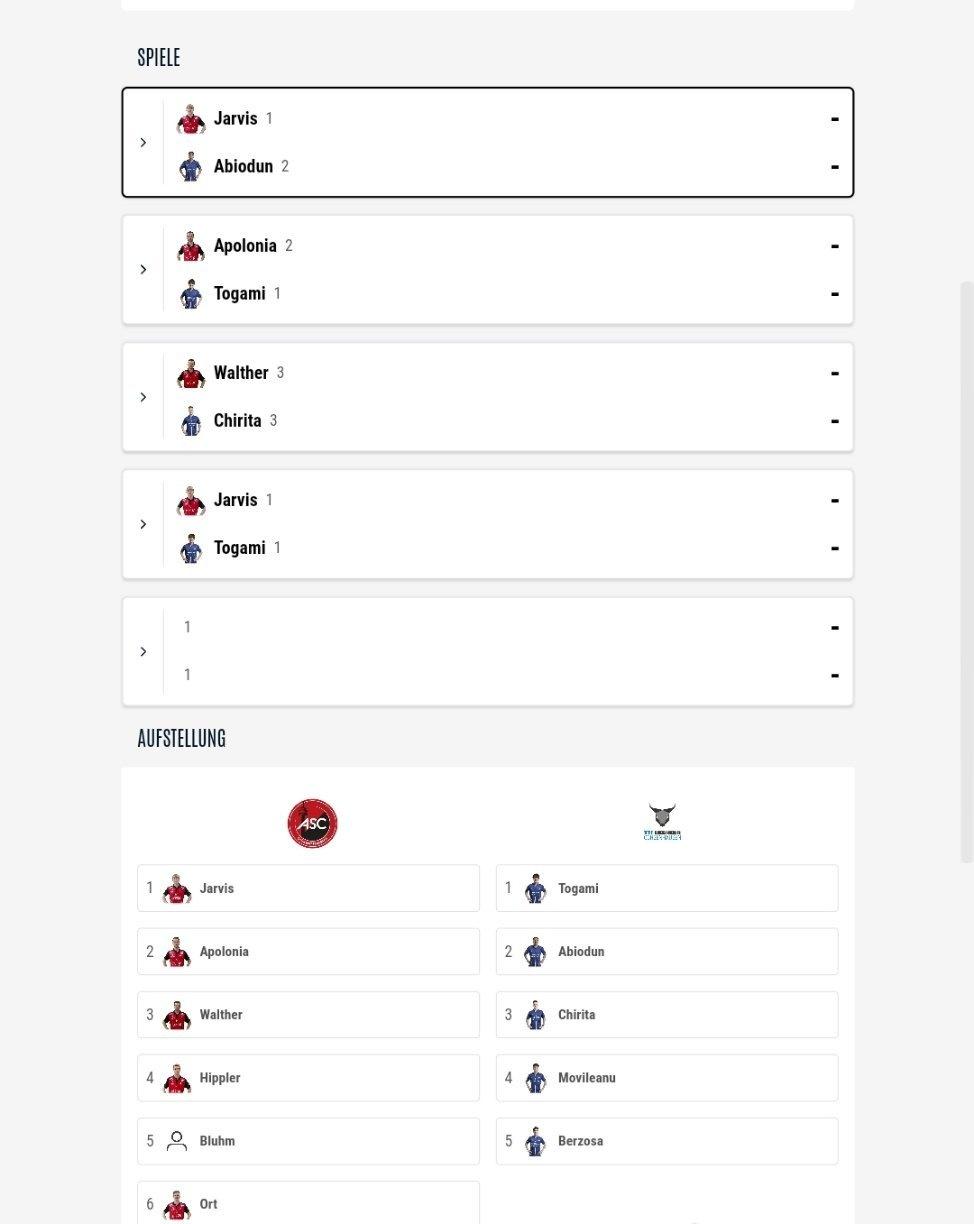Click the red ASC club logo

point(312,824)
